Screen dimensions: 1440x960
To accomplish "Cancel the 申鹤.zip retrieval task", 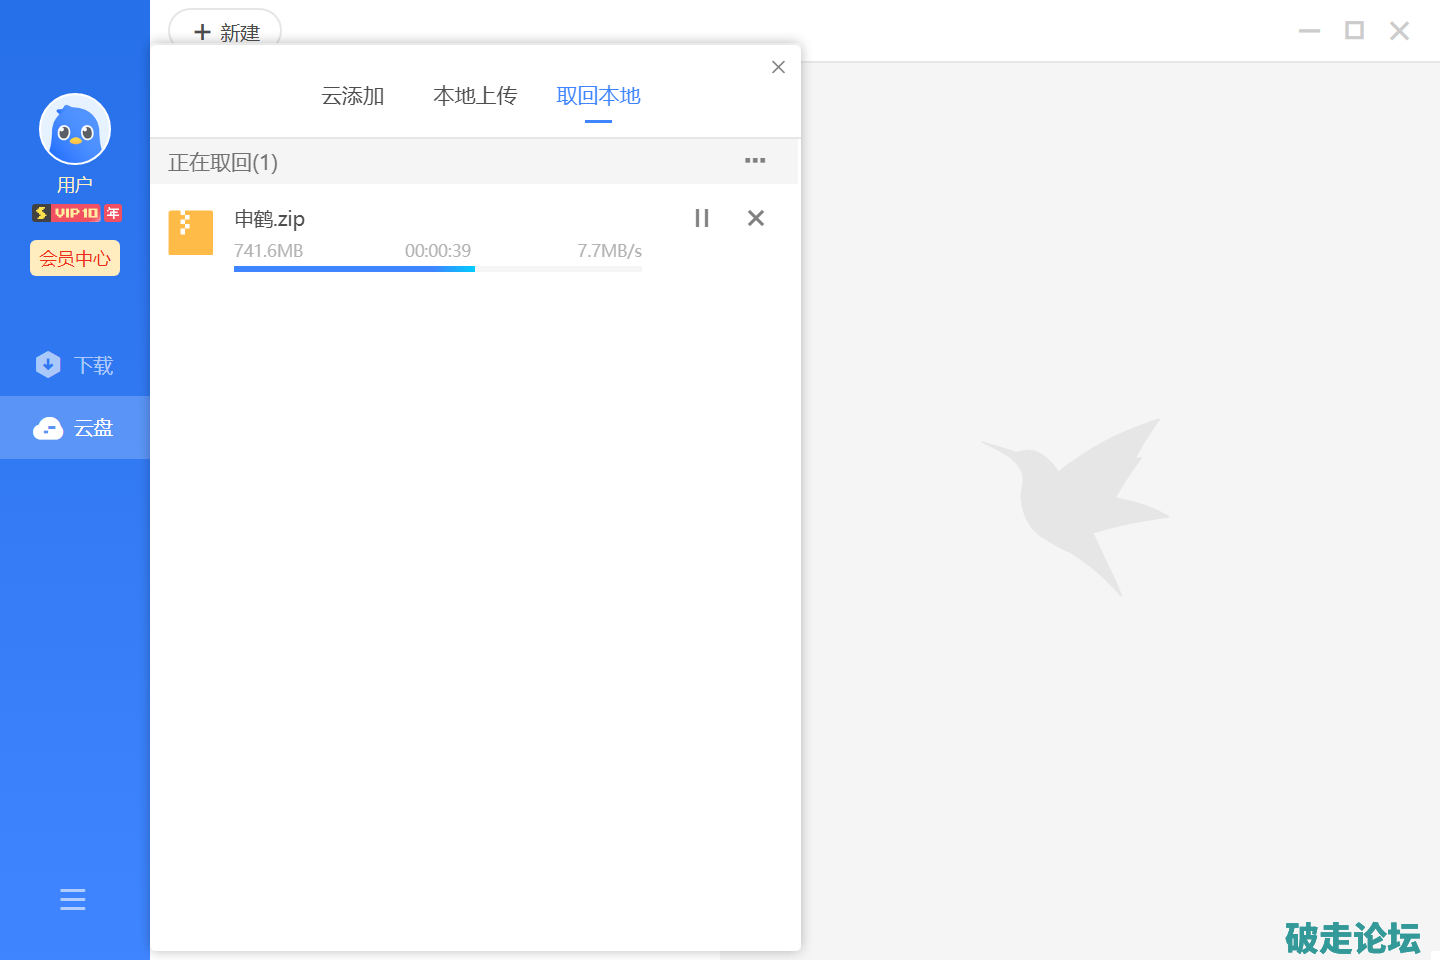I will (756, 218).
